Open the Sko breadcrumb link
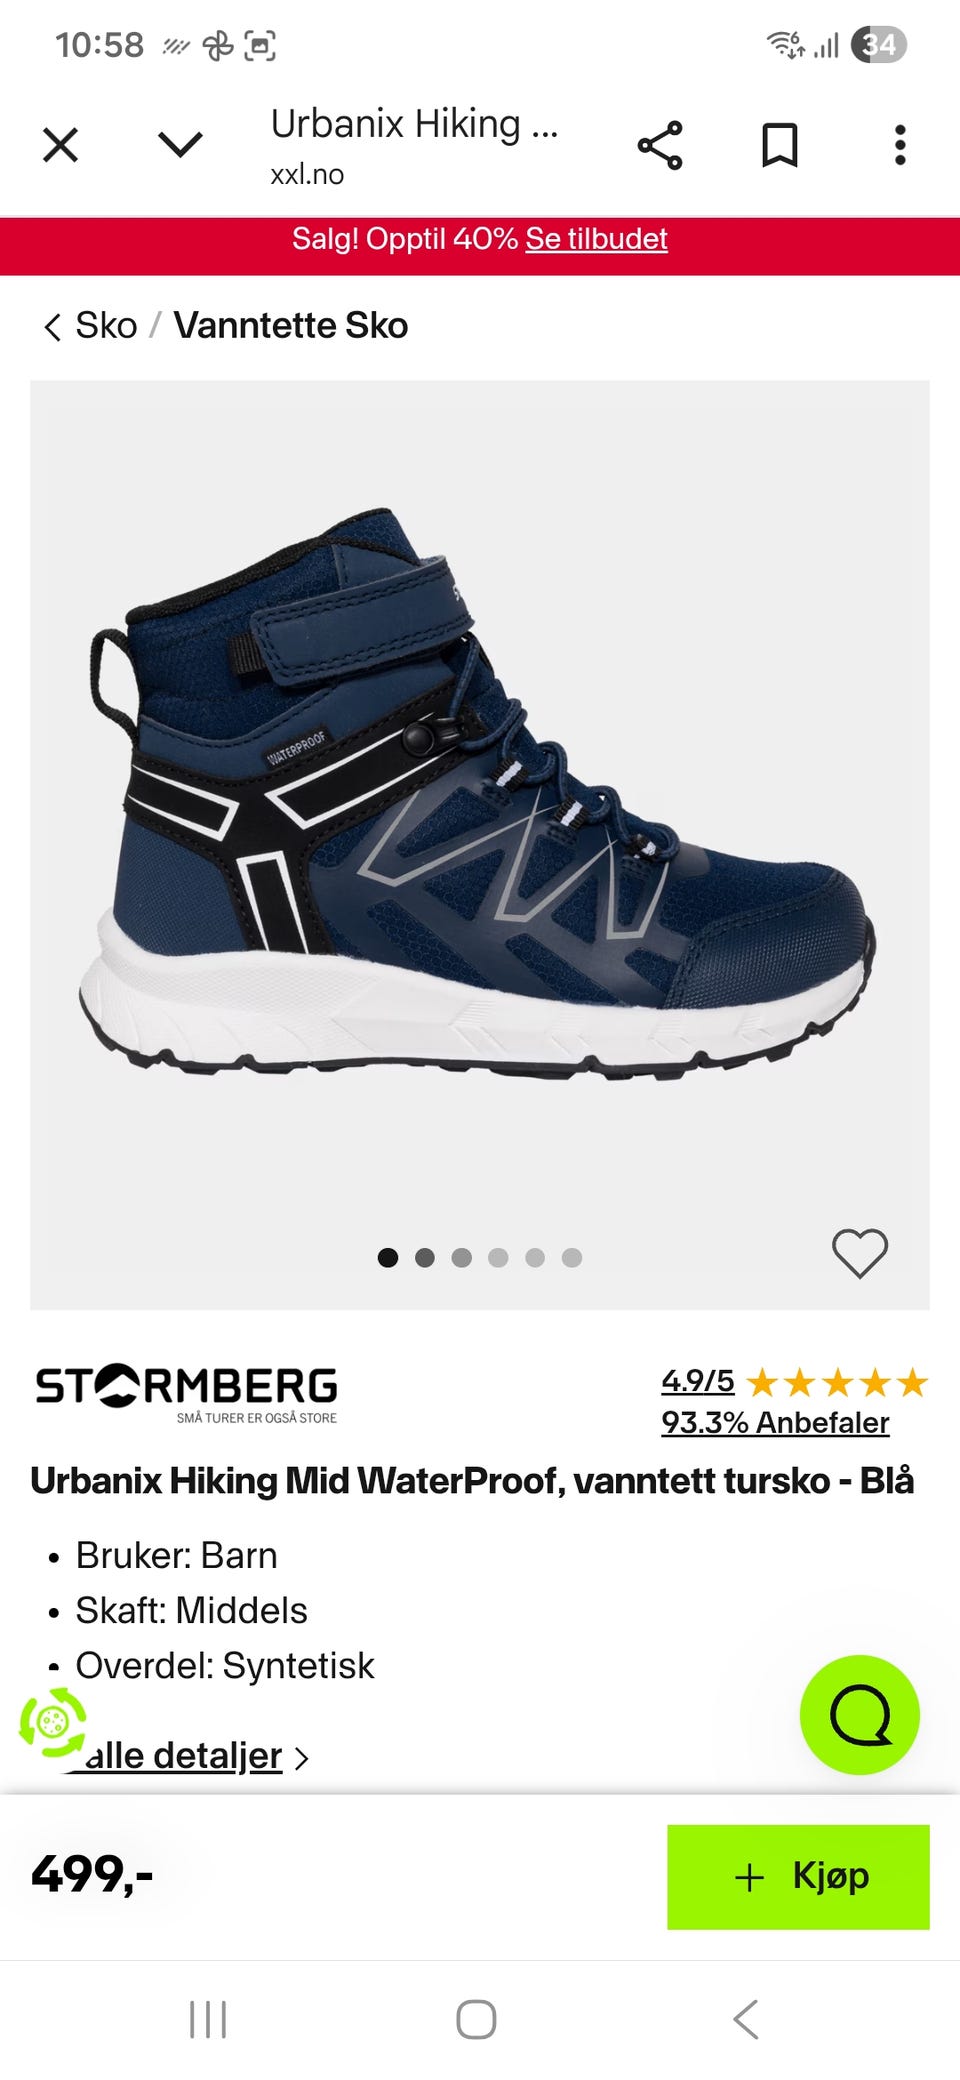 [x=106, y=326]
